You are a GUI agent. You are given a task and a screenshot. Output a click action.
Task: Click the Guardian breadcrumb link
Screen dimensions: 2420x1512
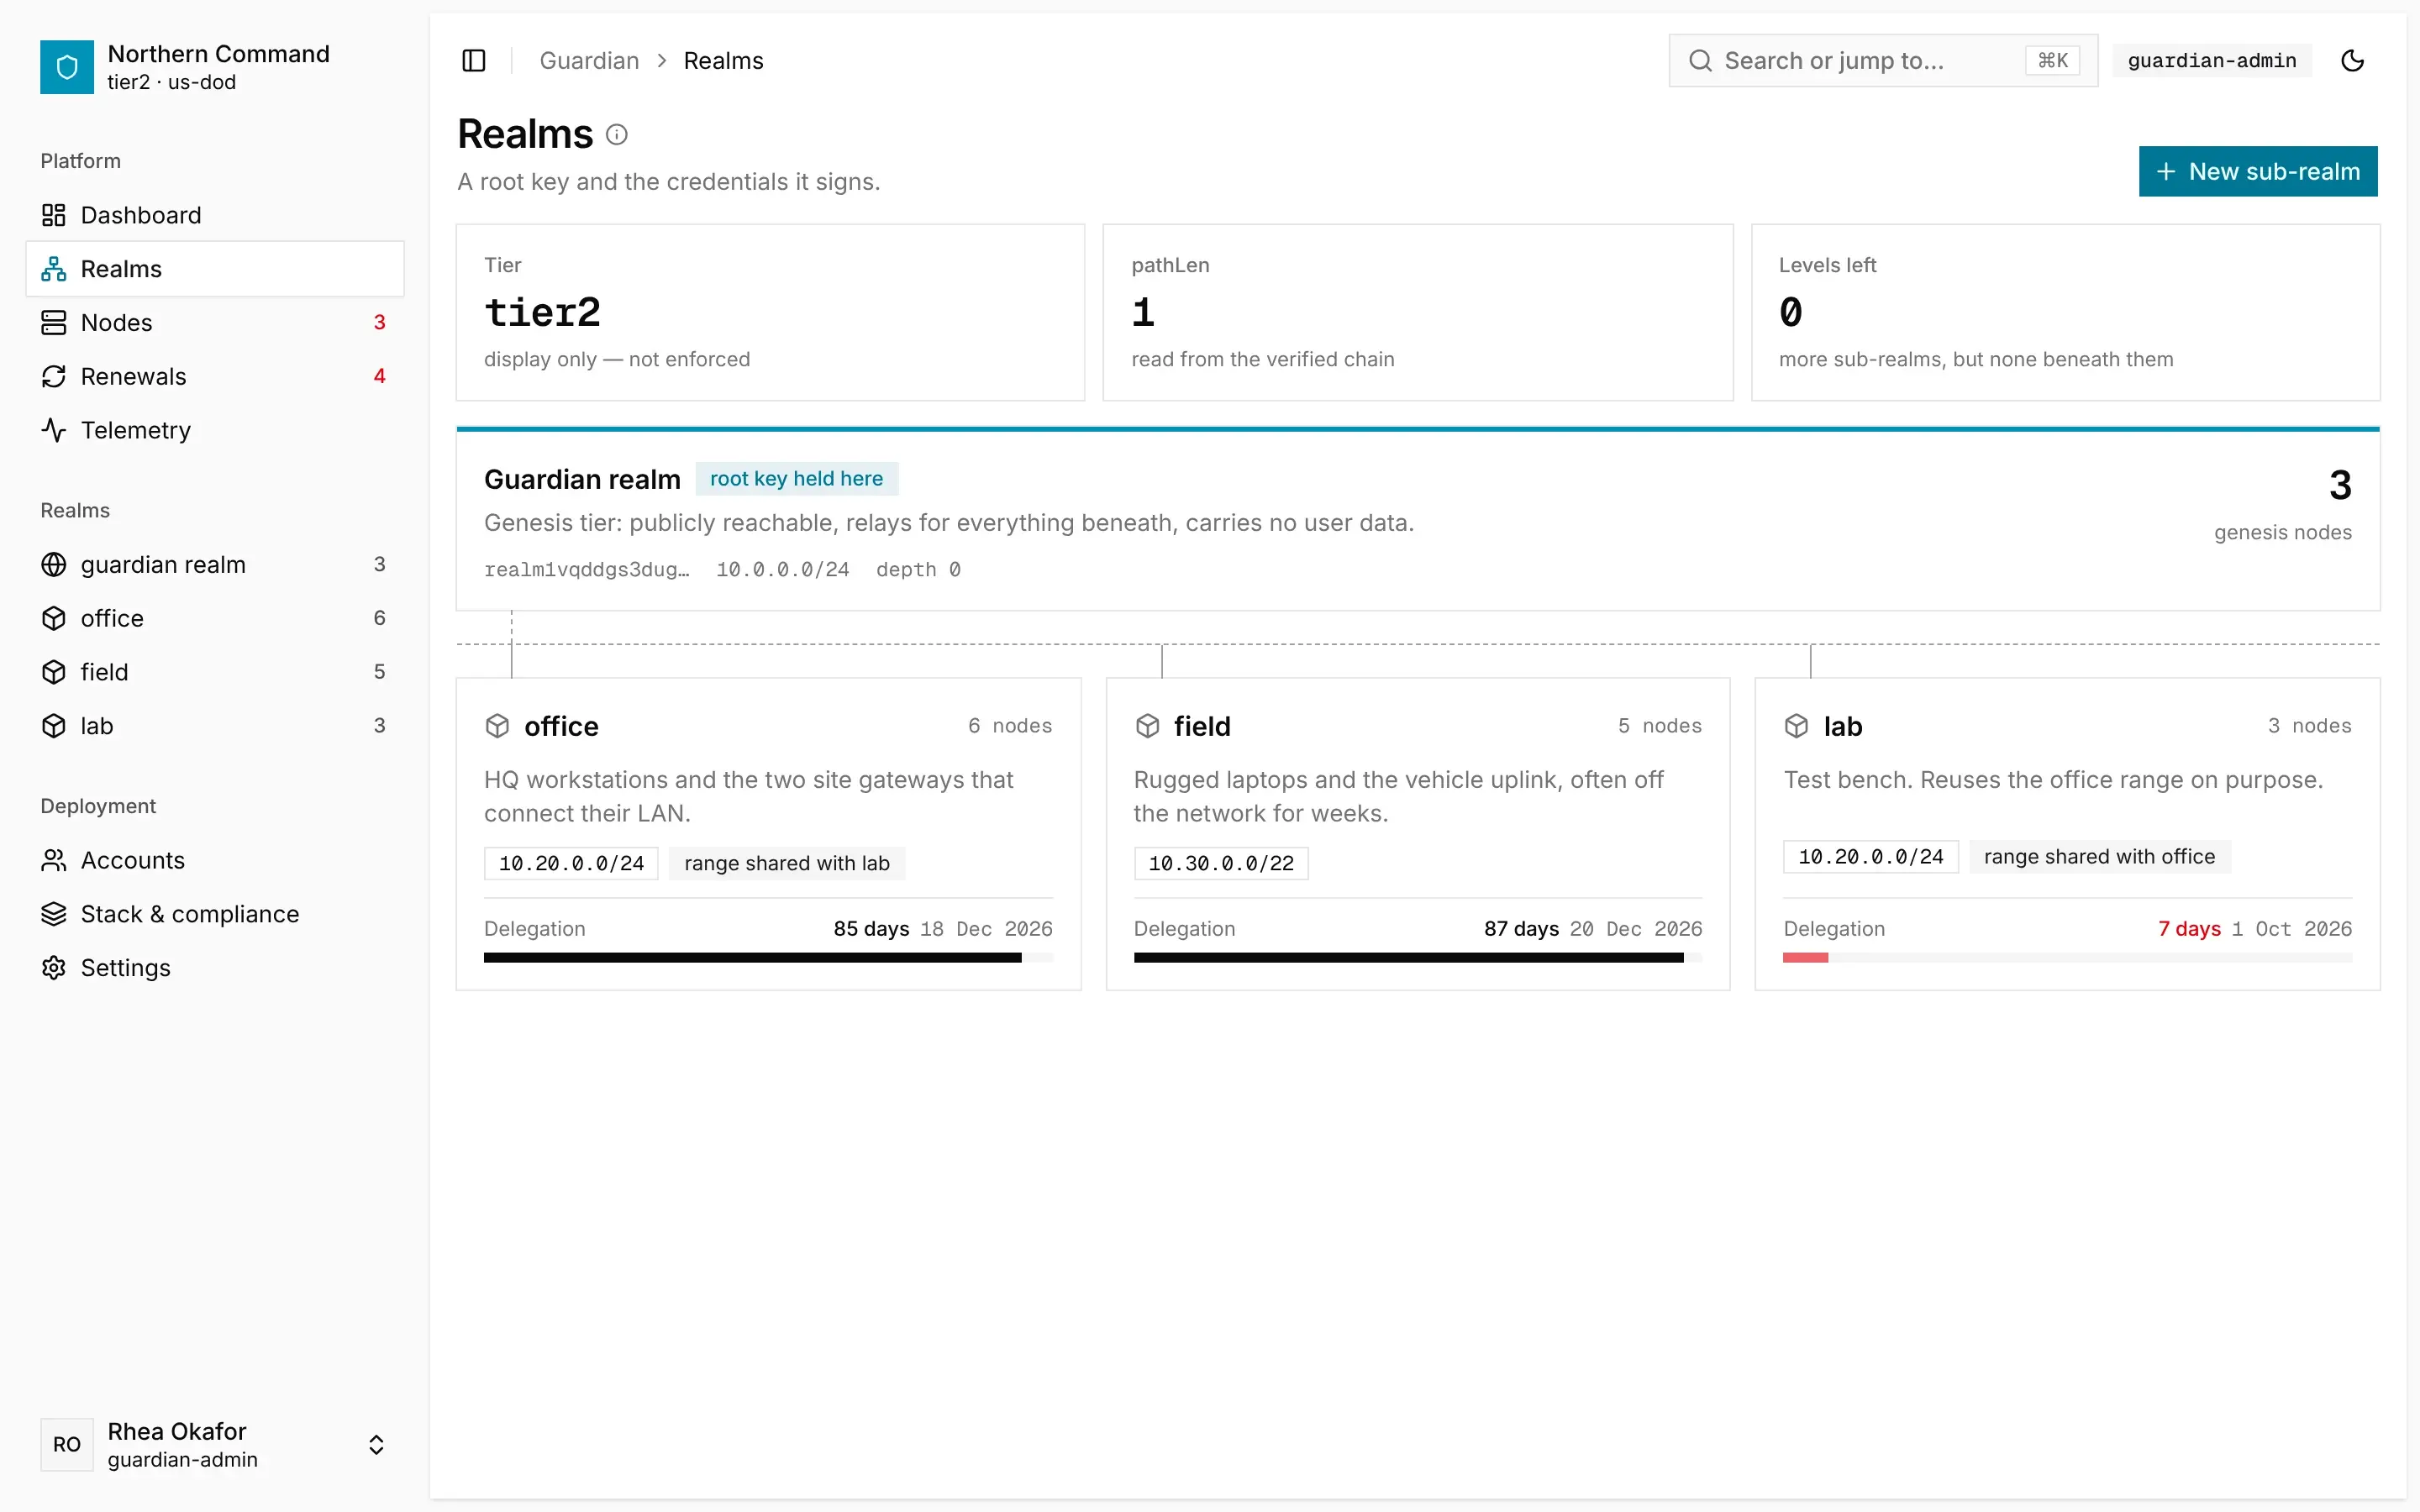point(589,61)
